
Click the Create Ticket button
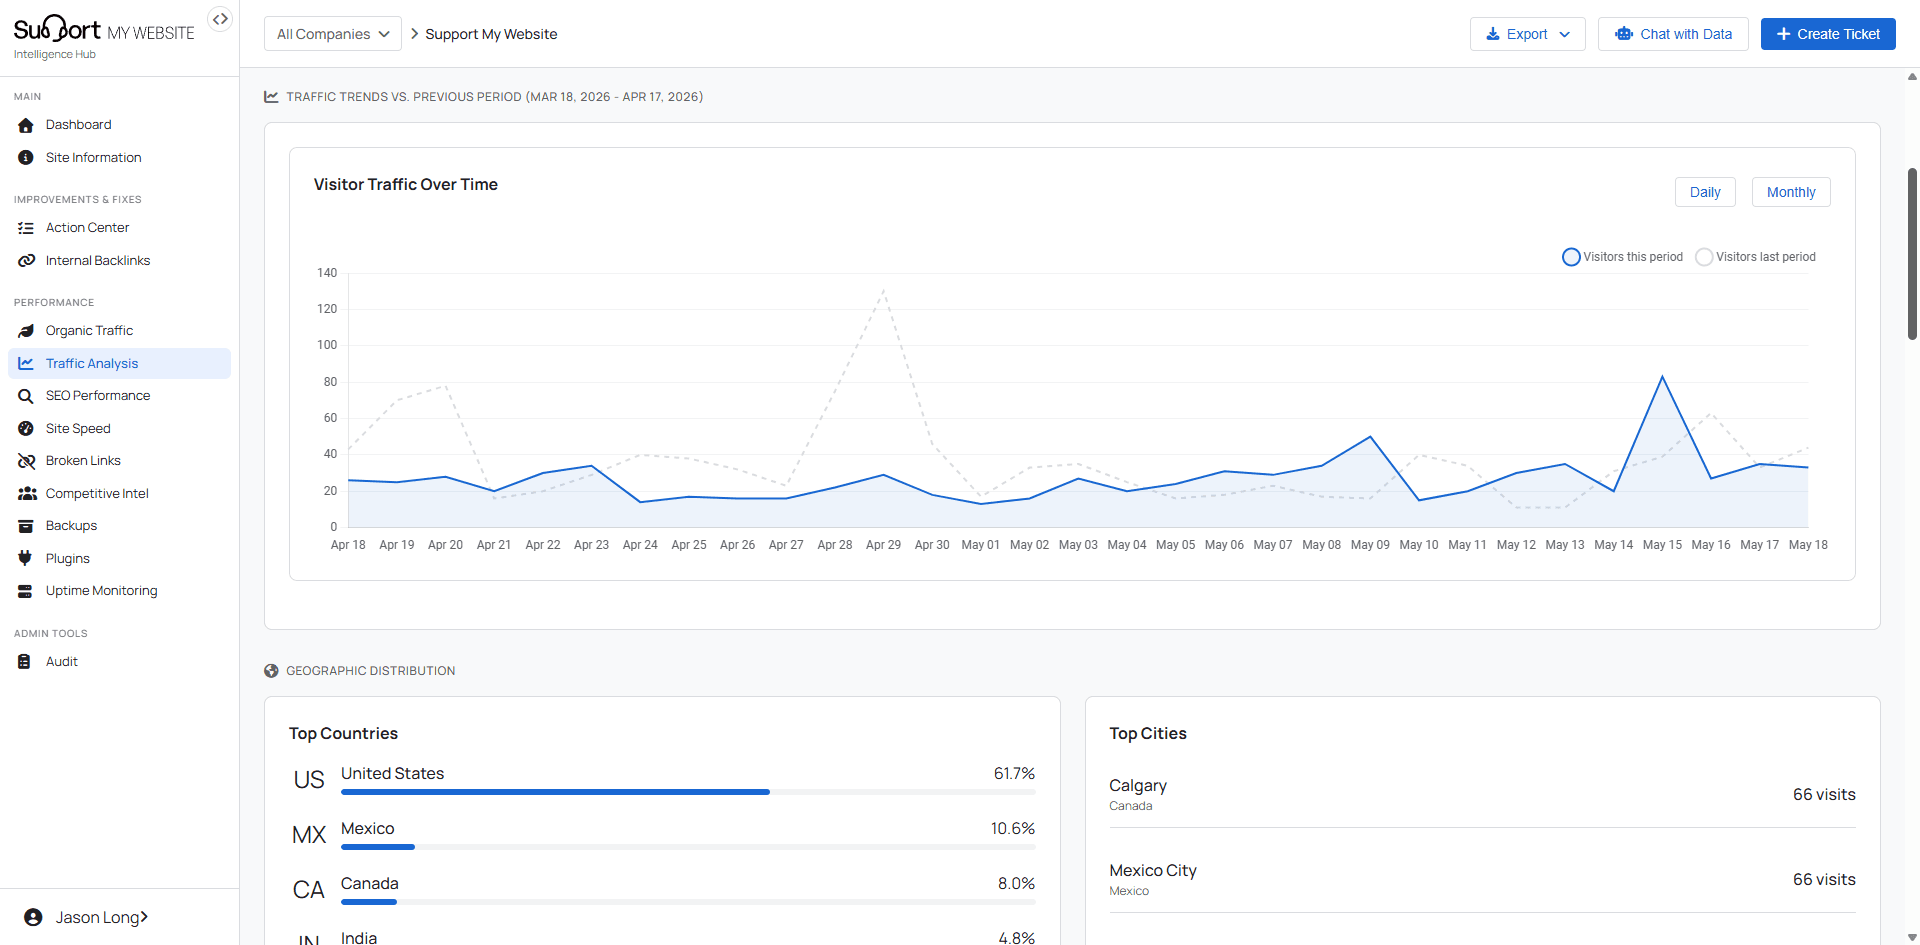coord(1828,34)
